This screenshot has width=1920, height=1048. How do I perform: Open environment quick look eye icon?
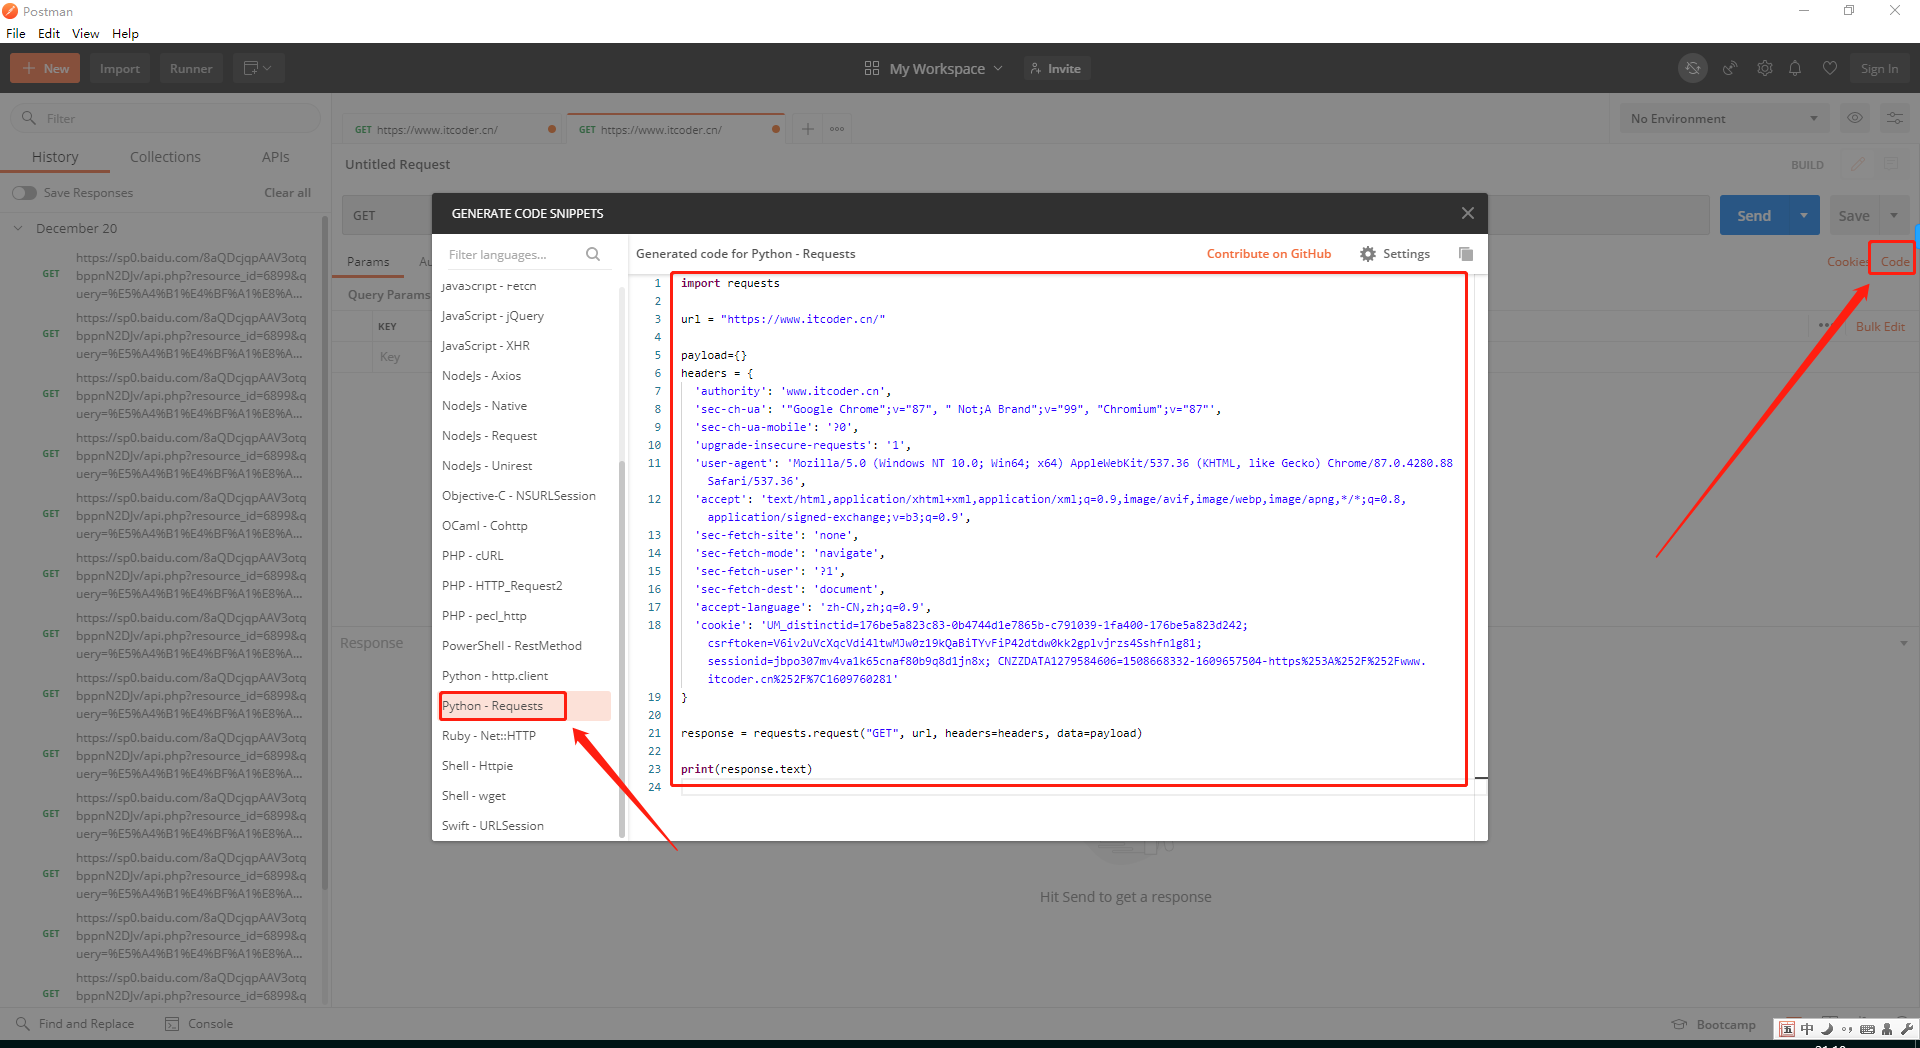[x=1855, y=118]
